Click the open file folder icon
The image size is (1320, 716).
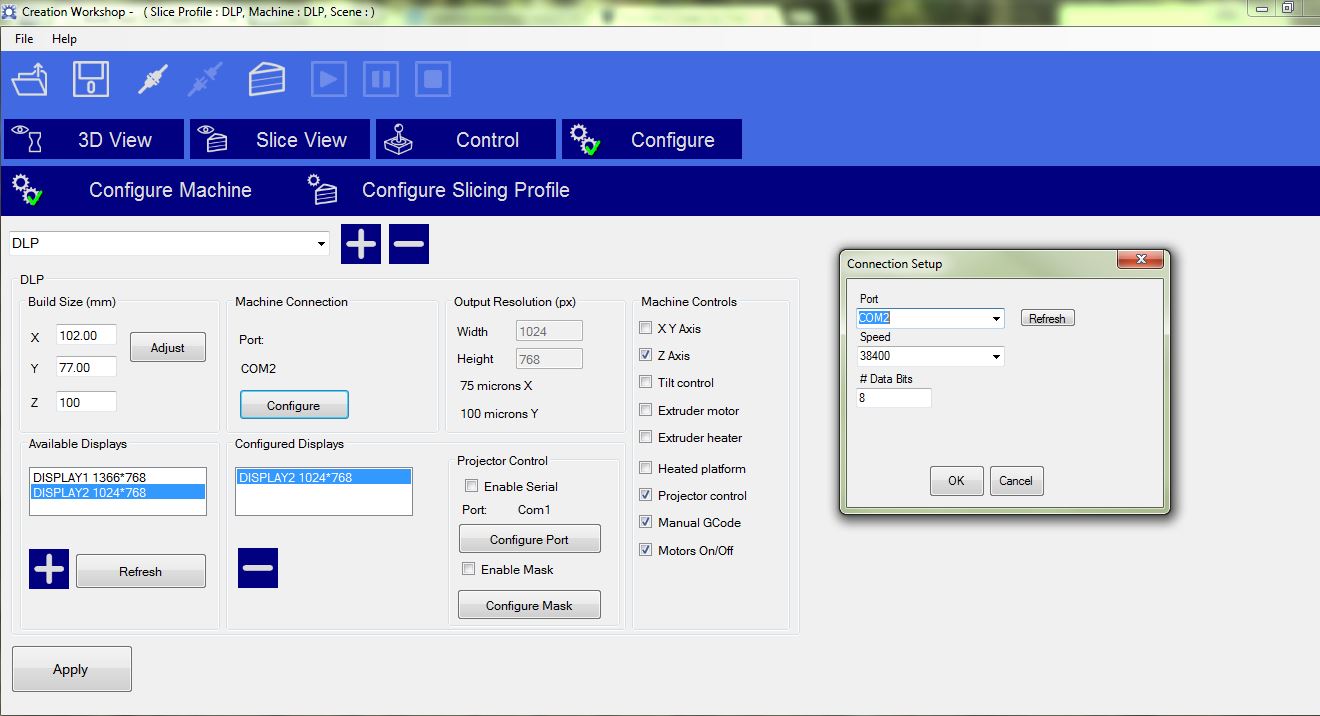[29, 79]
